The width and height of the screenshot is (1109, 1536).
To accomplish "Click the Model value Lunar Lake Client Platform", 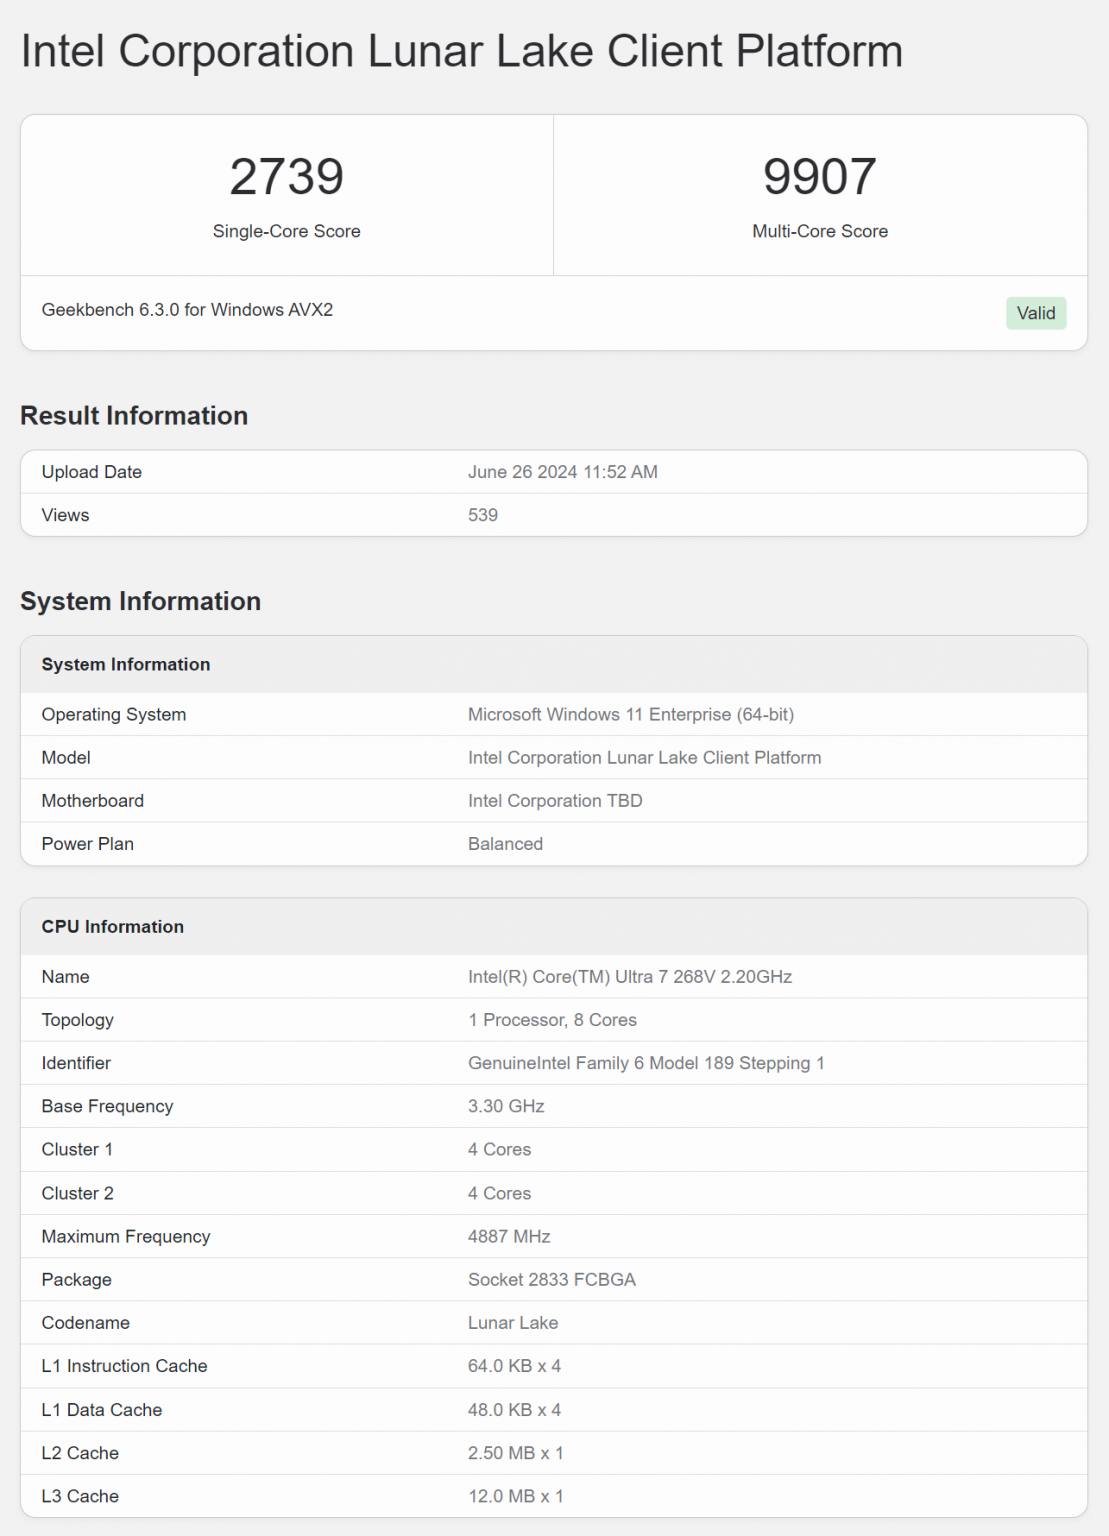I will pos(645,757).
